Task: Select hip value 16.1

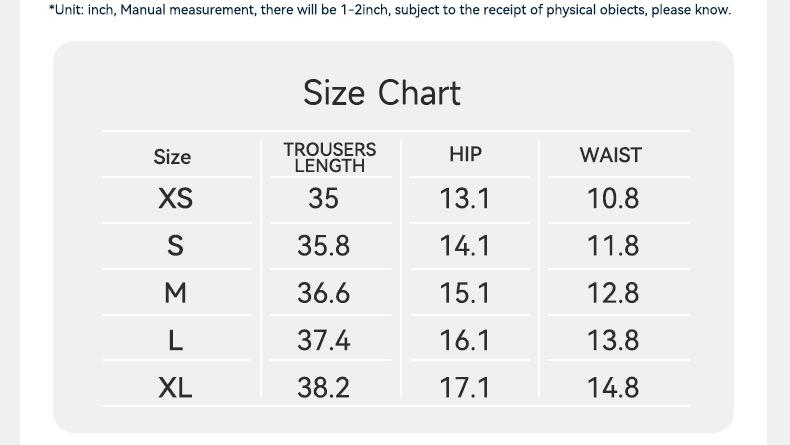Action: tap(465, 341)
